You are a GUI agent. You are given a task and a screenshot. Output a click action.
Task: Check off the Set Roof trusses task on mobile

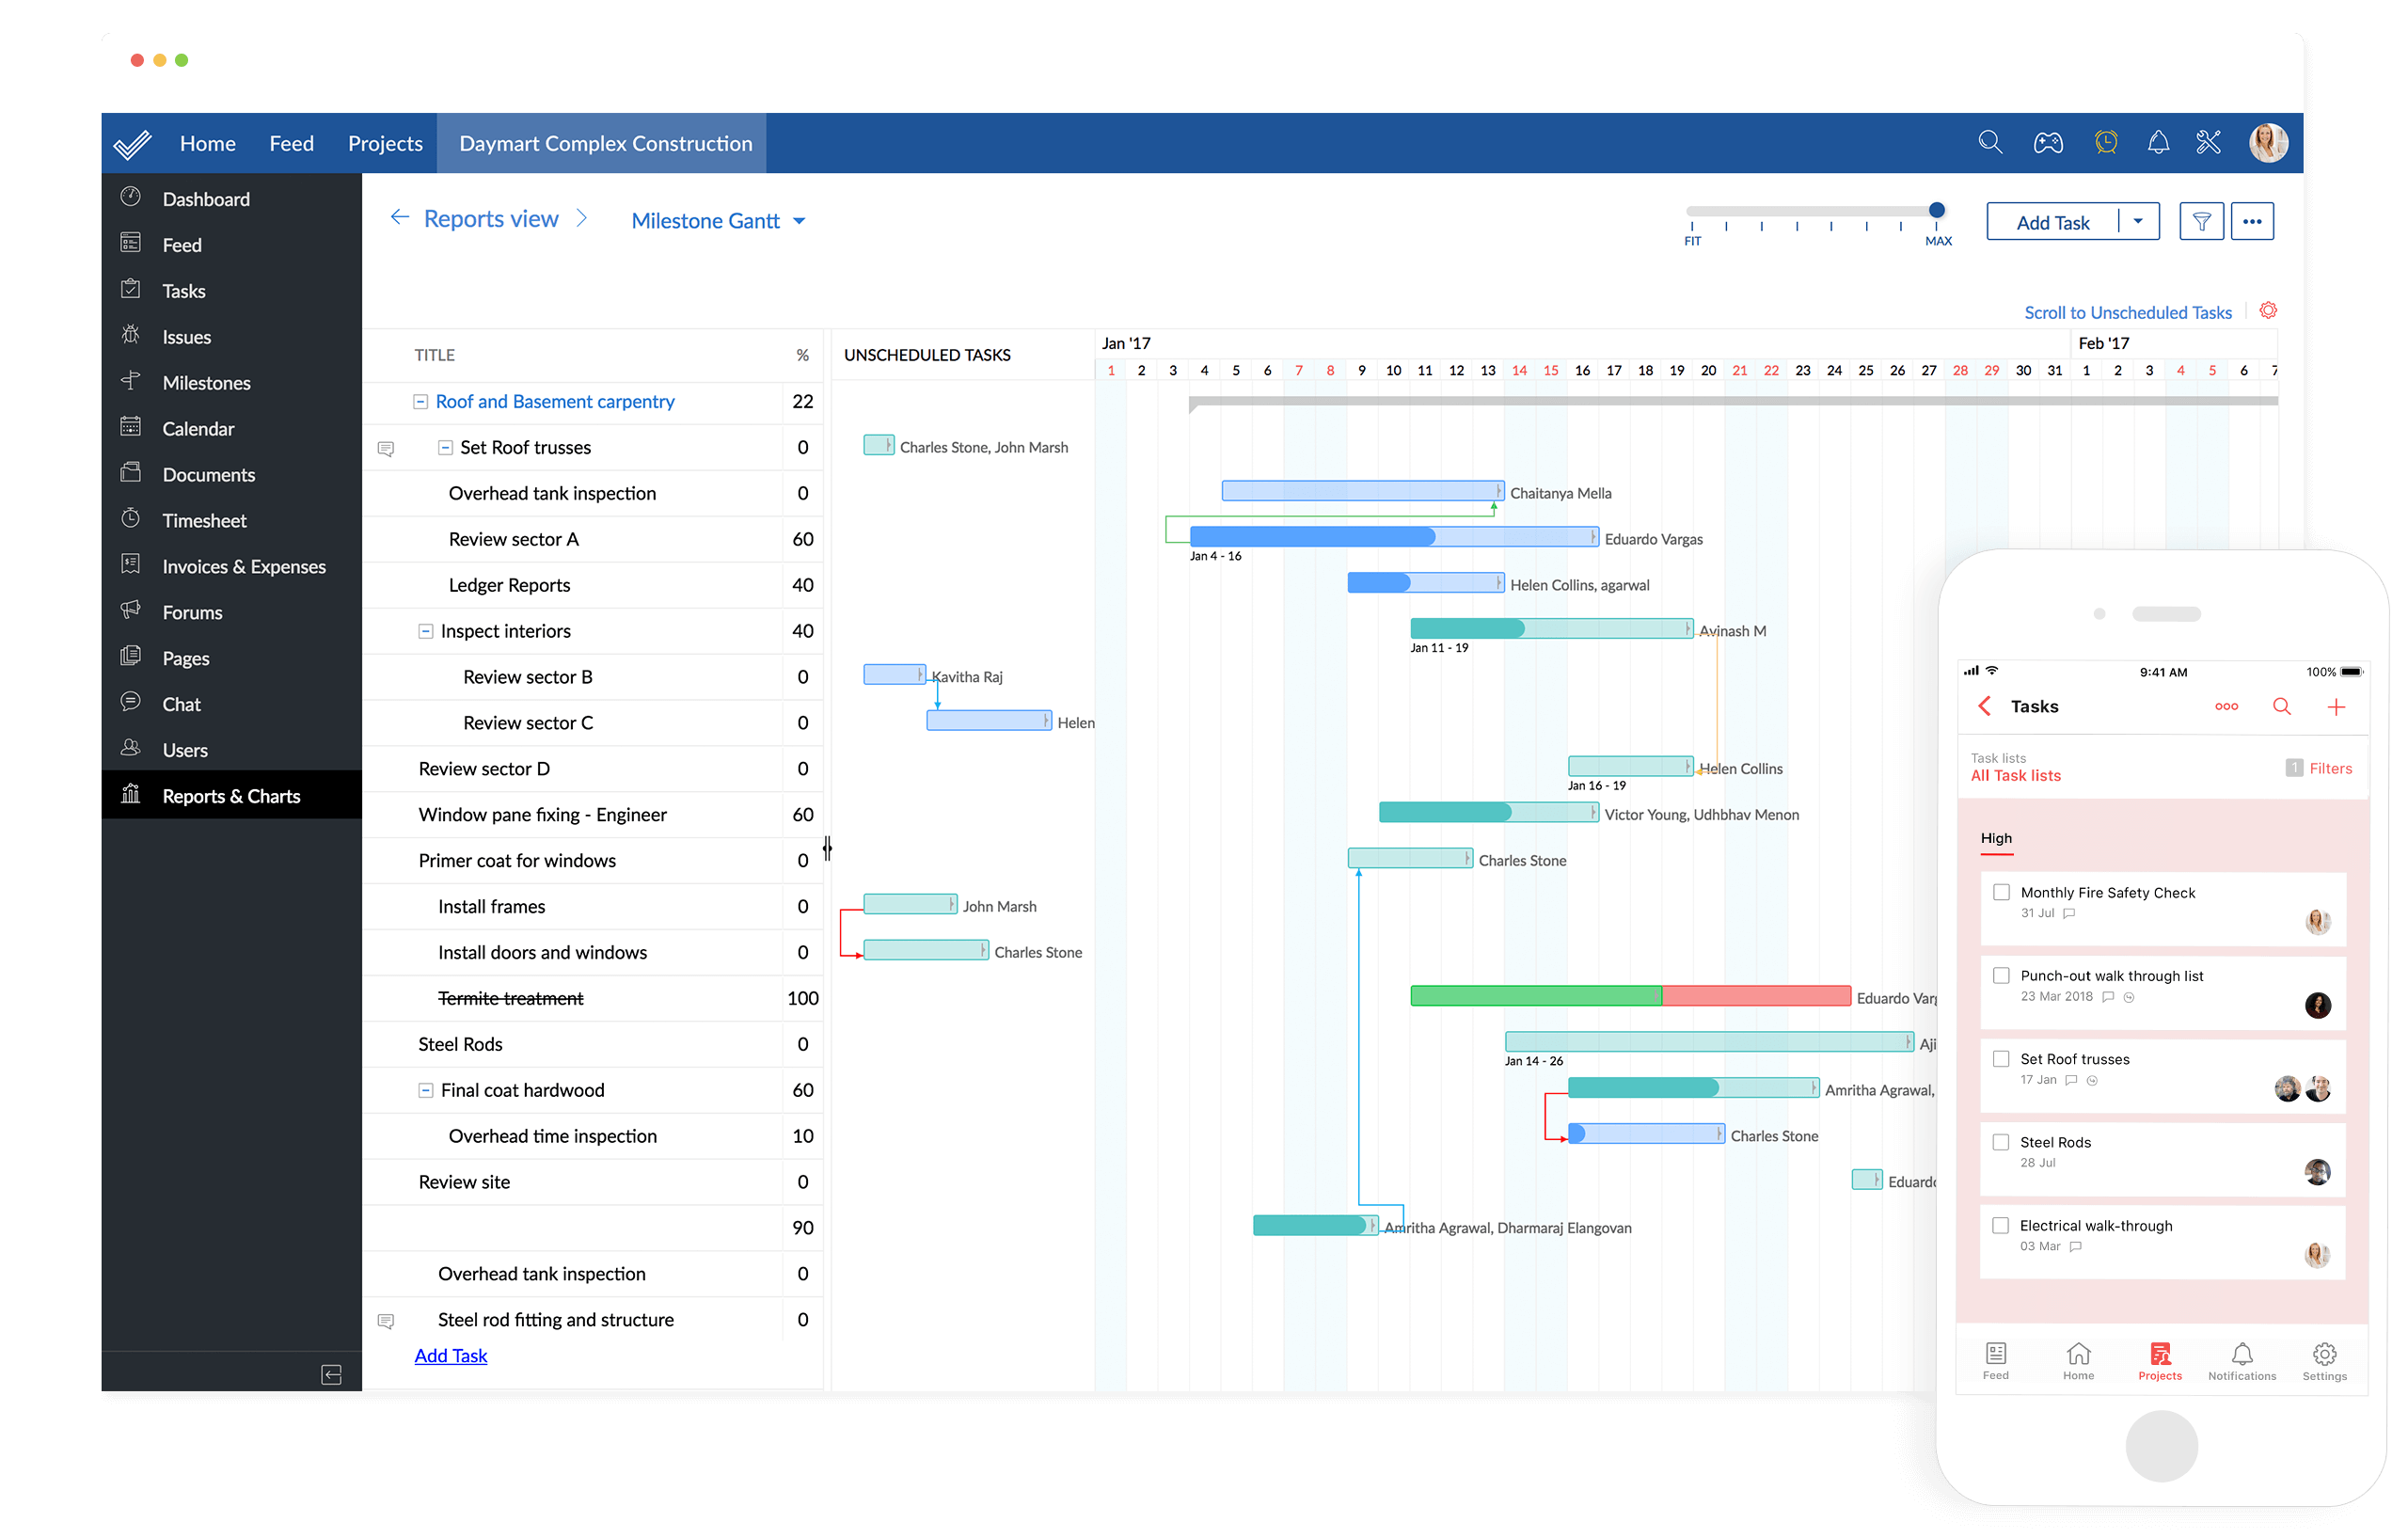[2000, 1057]
